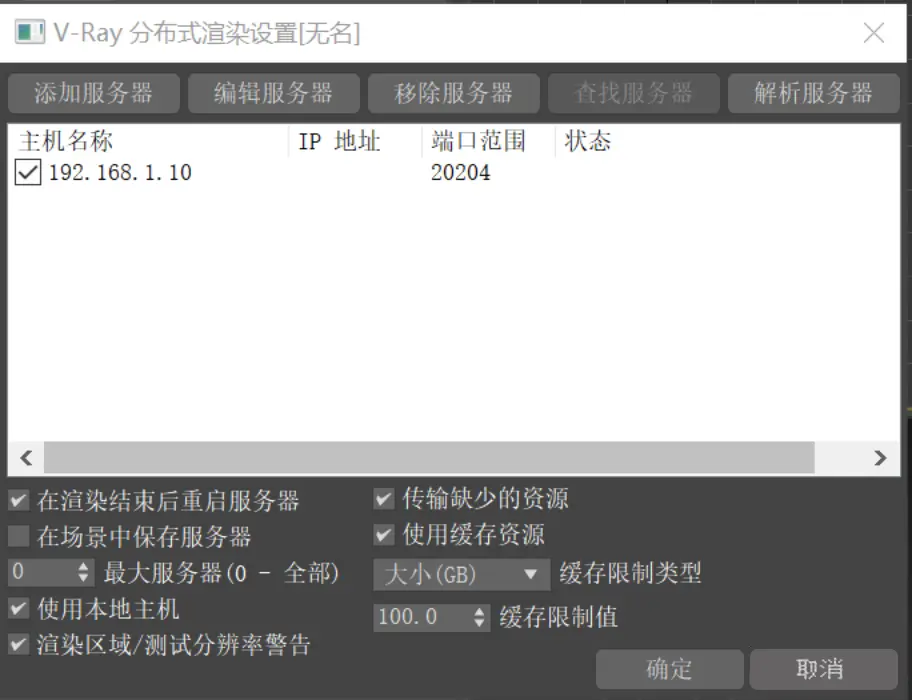
Task: Decrease 最大服务器 value with down arrow
Action: pyautogui.click(x=84, y=578)
